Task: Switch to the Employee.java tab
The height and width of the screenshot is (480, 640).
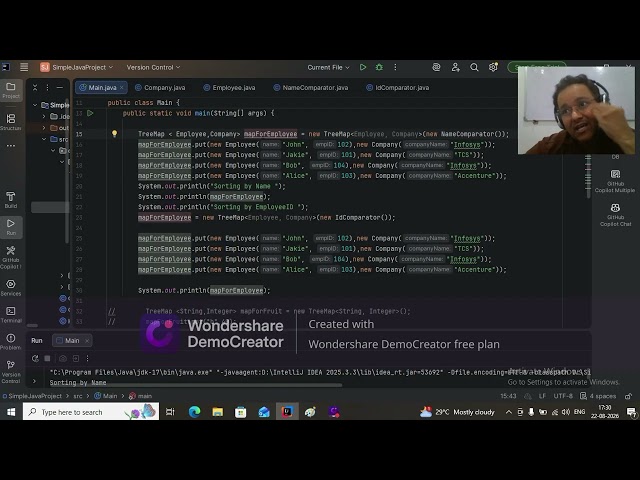Action: point(229,87)
